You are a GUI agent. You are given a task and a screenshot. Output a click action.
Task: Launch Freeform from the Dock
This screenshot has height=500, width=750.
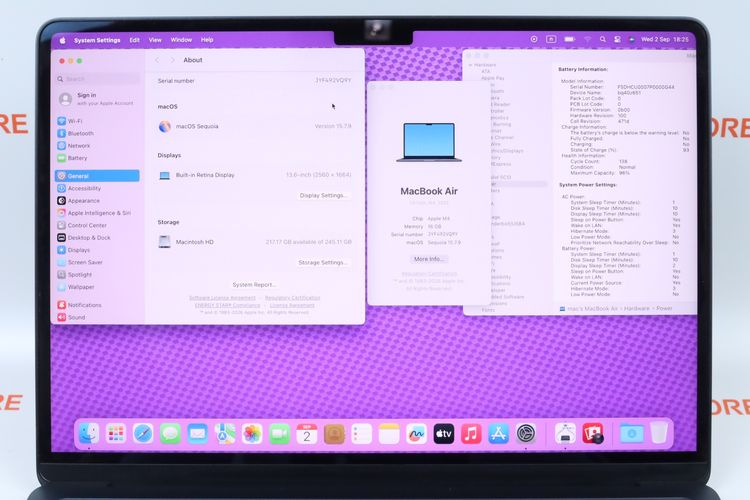(x=416, y=433)
